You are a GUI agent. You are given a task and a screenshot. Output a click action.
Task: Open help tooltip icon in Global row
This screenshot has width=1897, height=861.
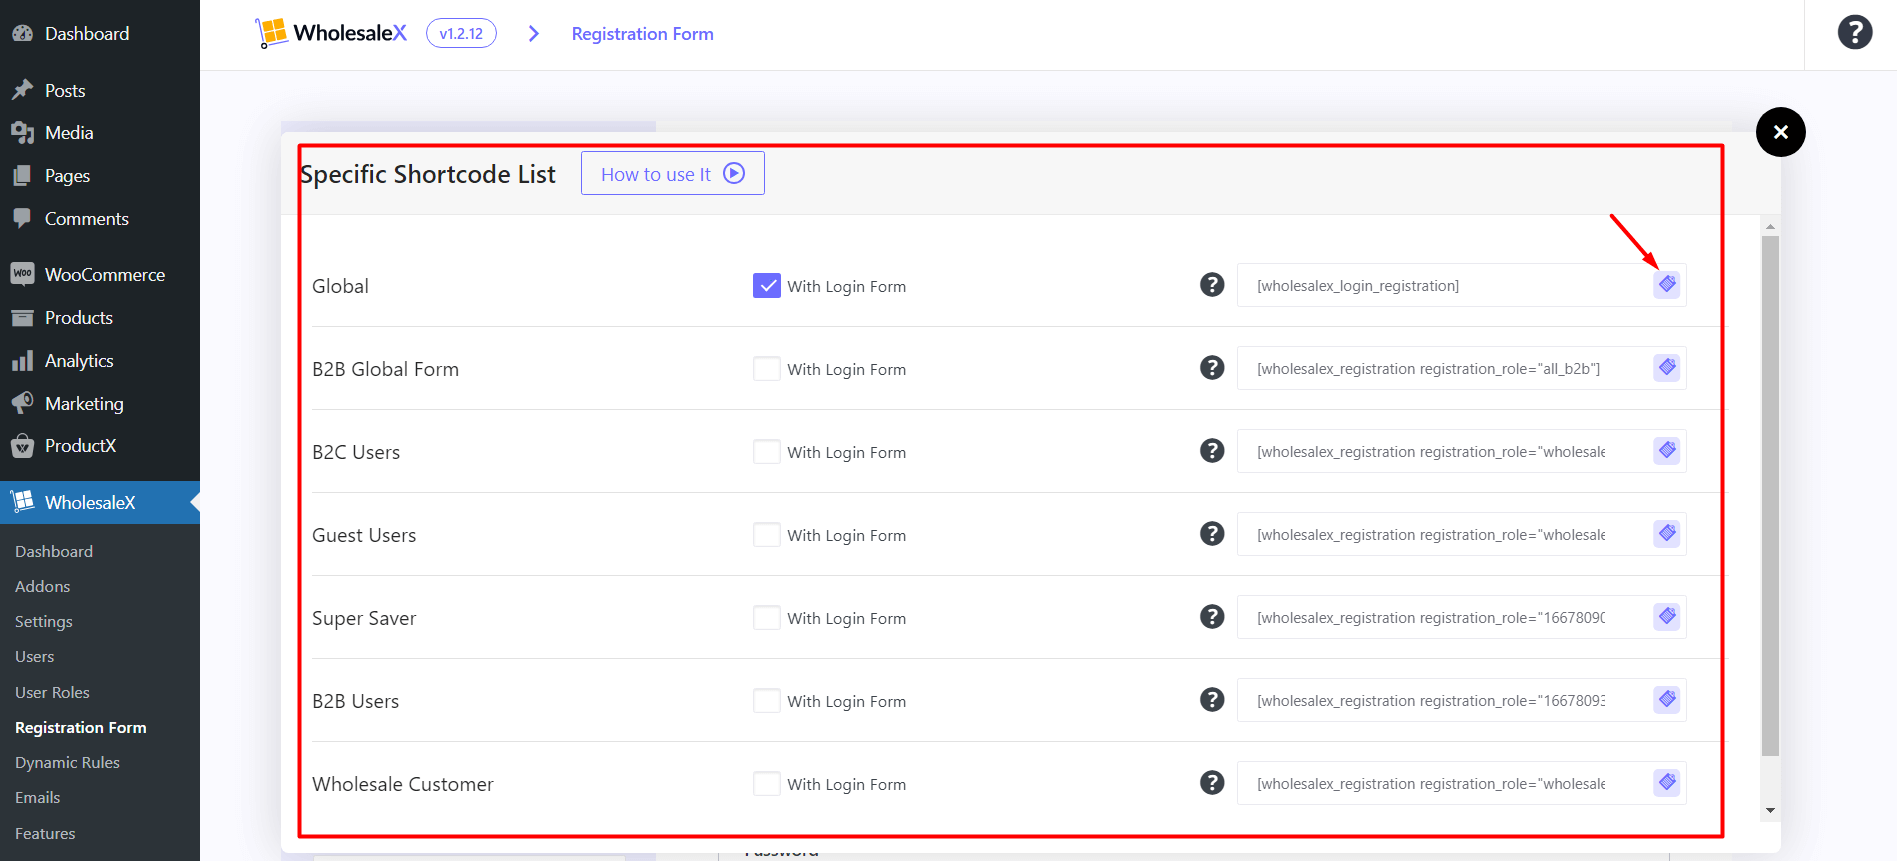point(1212,285)
